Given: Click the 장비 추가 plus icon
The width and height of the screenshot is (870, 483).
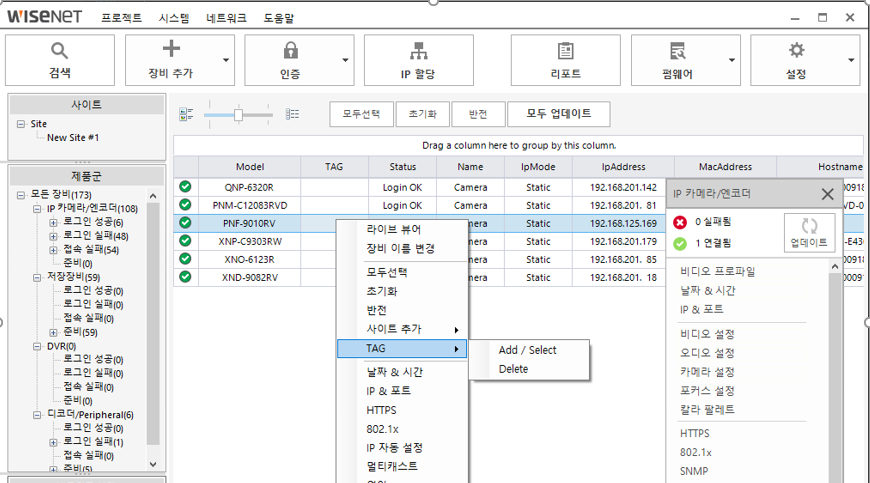Looking at the screenshot, I should tap(171, 49).
